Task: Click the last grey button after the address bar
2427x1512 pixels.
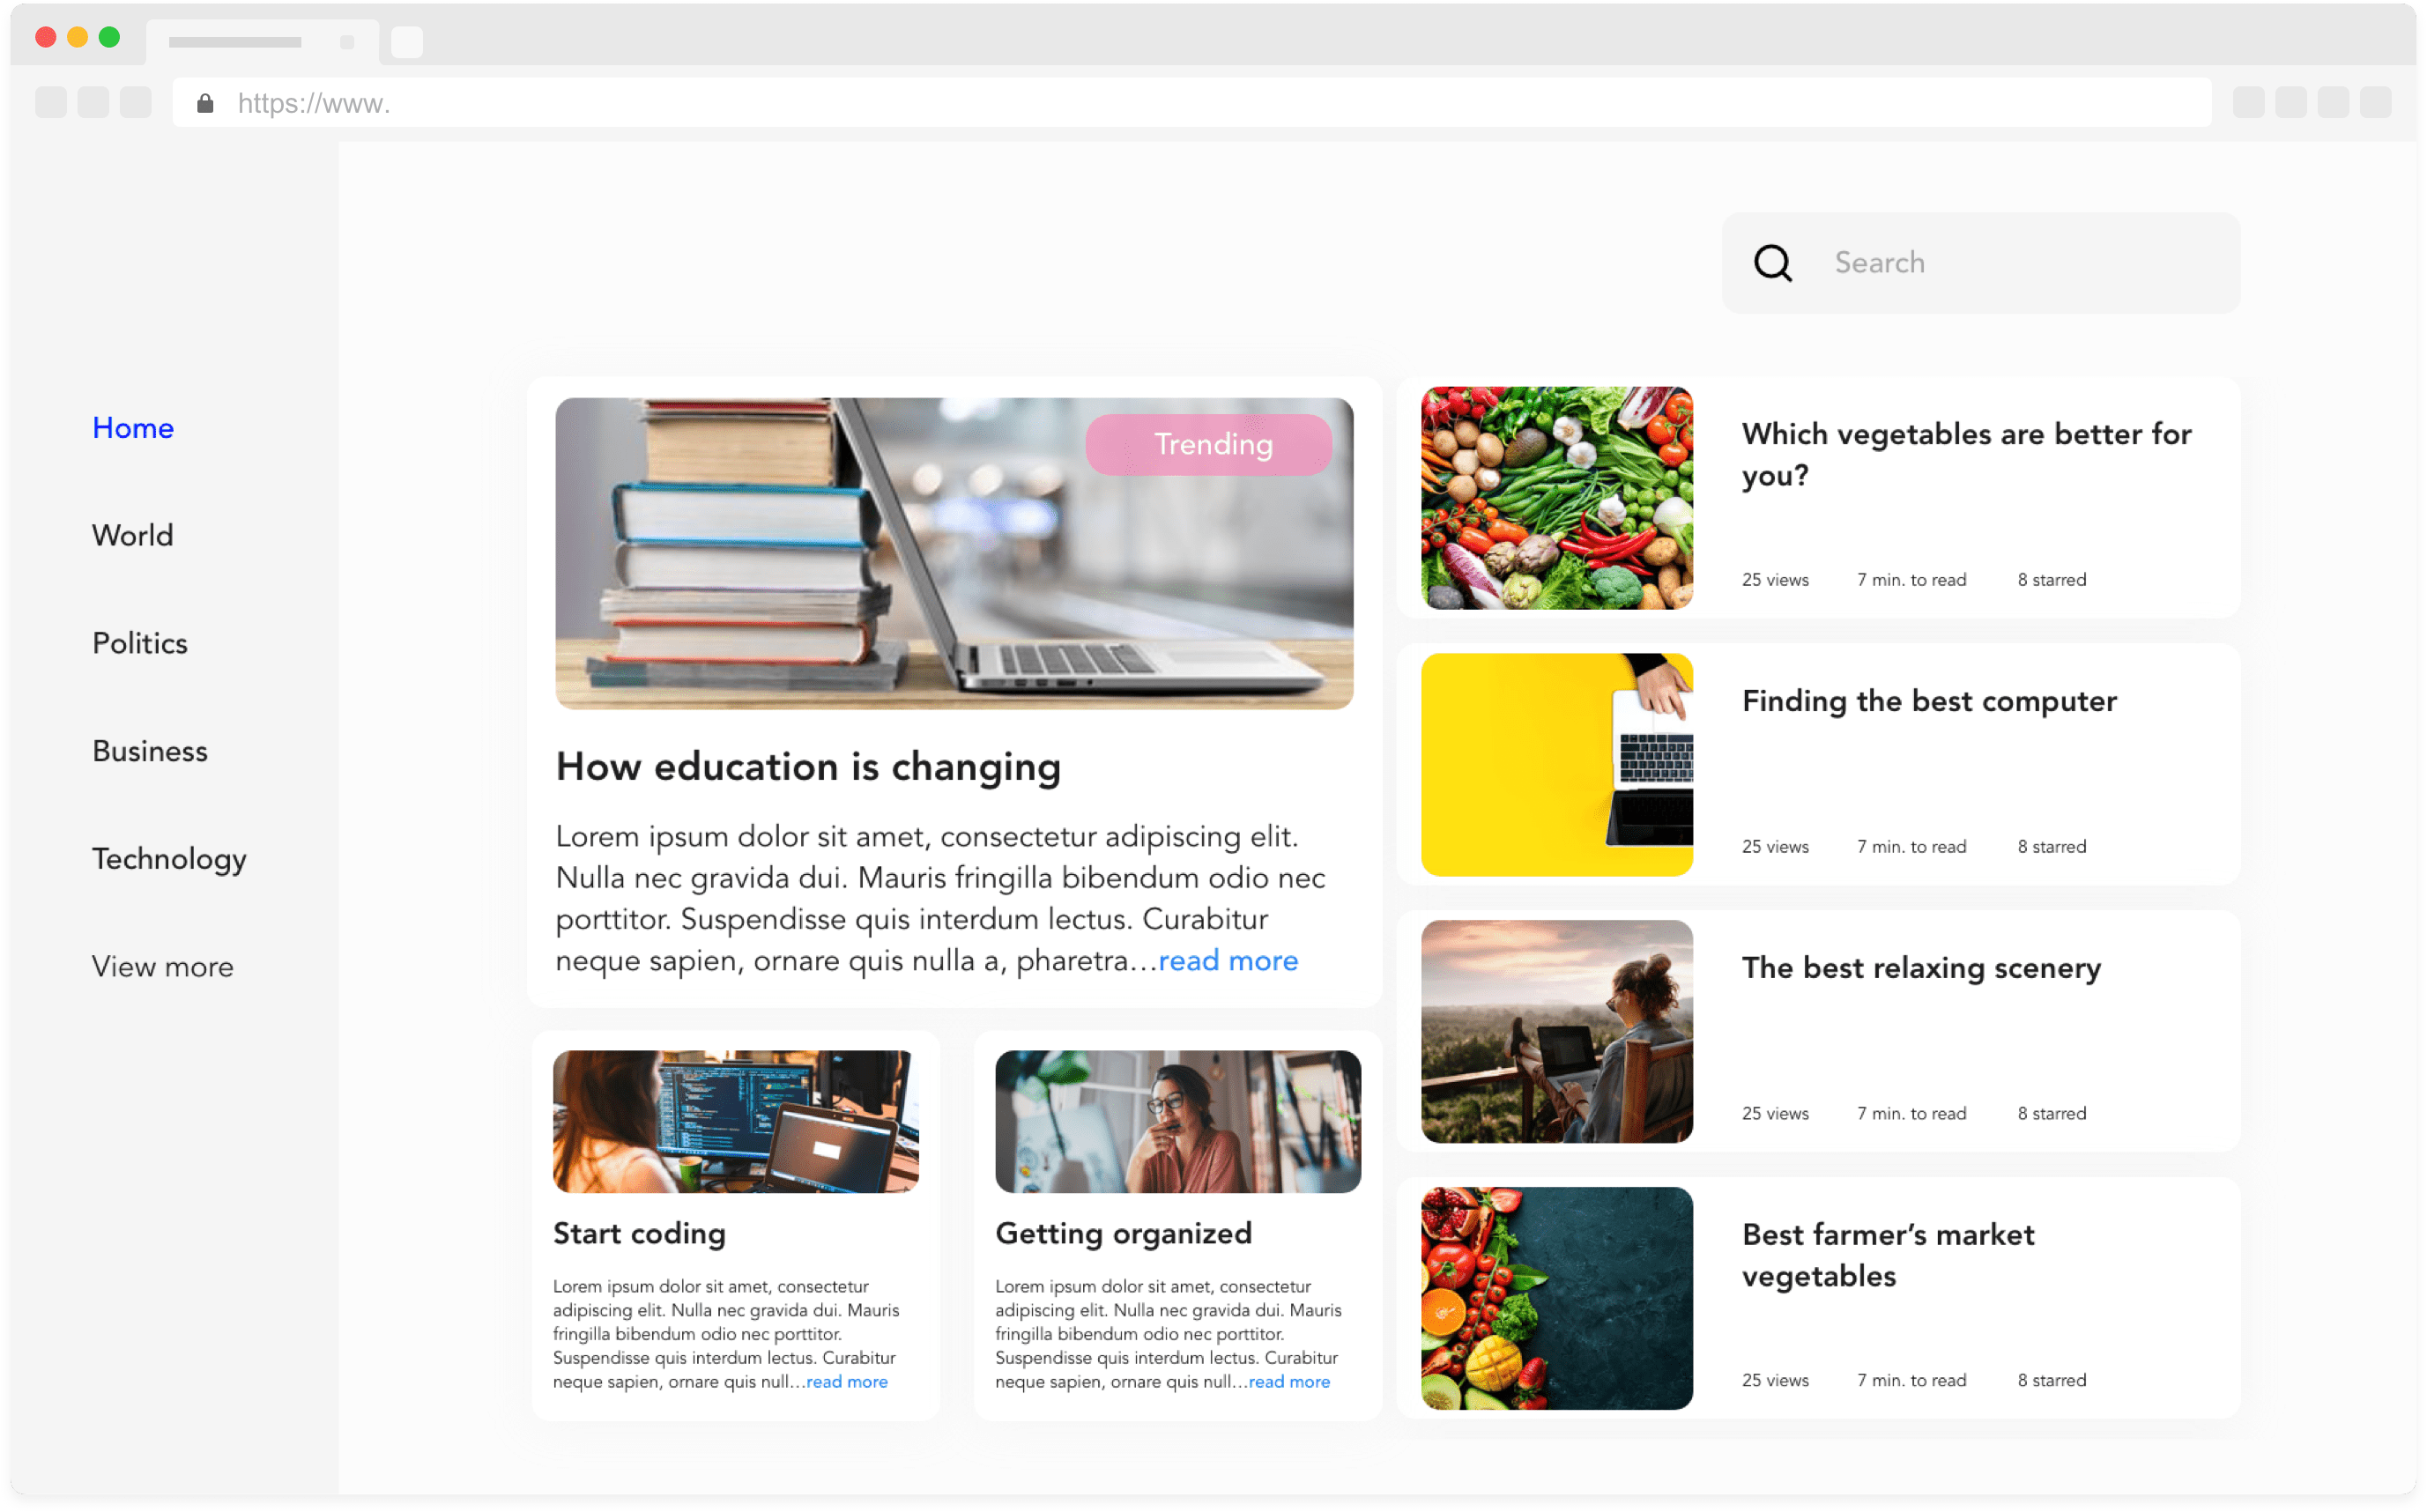Action: click(2375, 103)
